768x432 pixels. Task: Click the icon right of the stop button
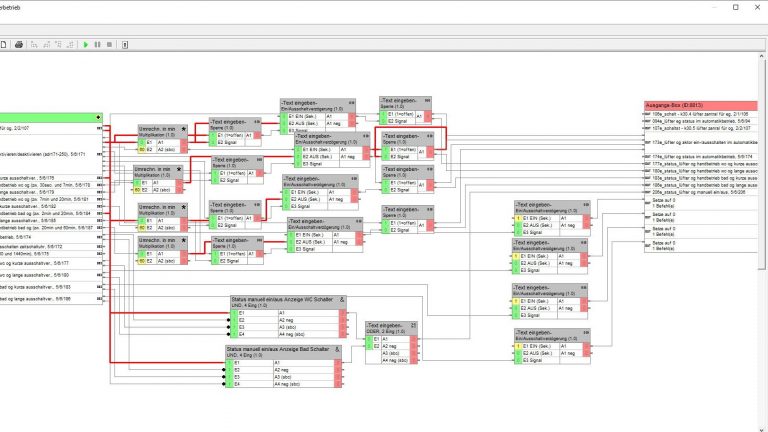(124, 45)
